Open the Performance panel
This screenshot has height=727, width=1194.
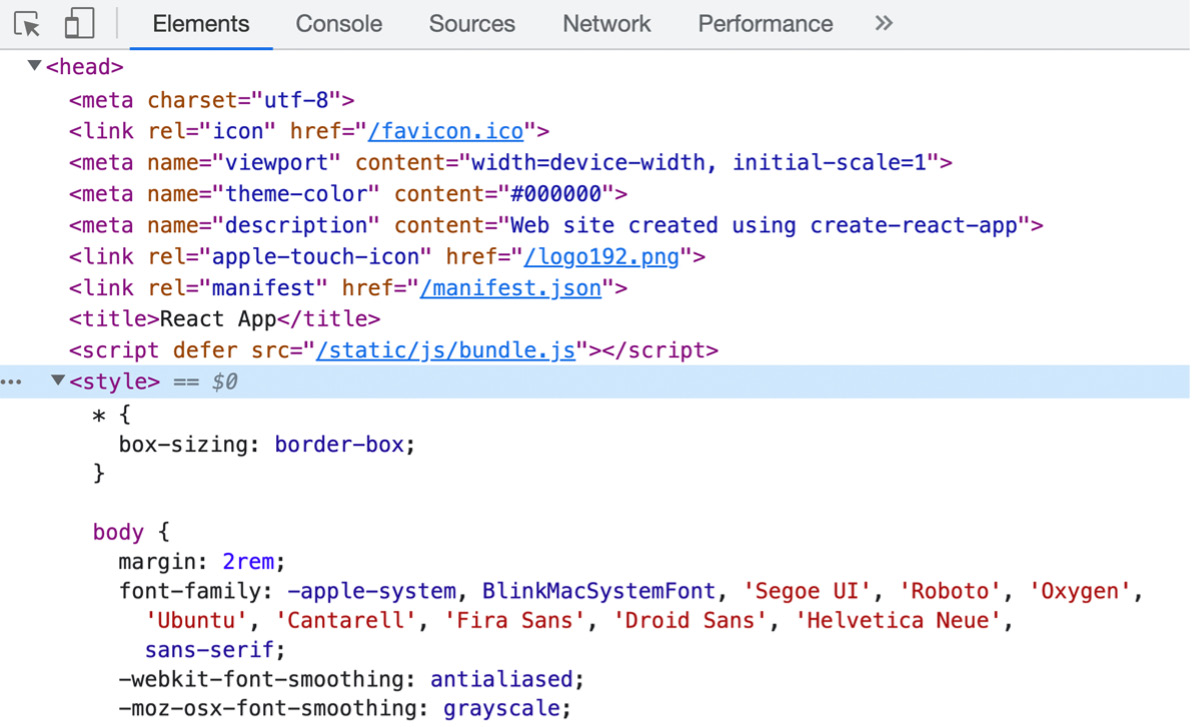(765, 23)
